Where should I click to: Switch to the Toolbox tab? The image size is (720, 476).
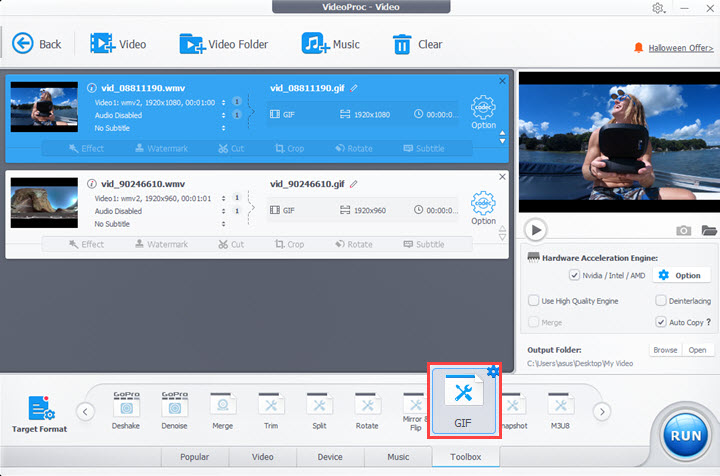466,457
